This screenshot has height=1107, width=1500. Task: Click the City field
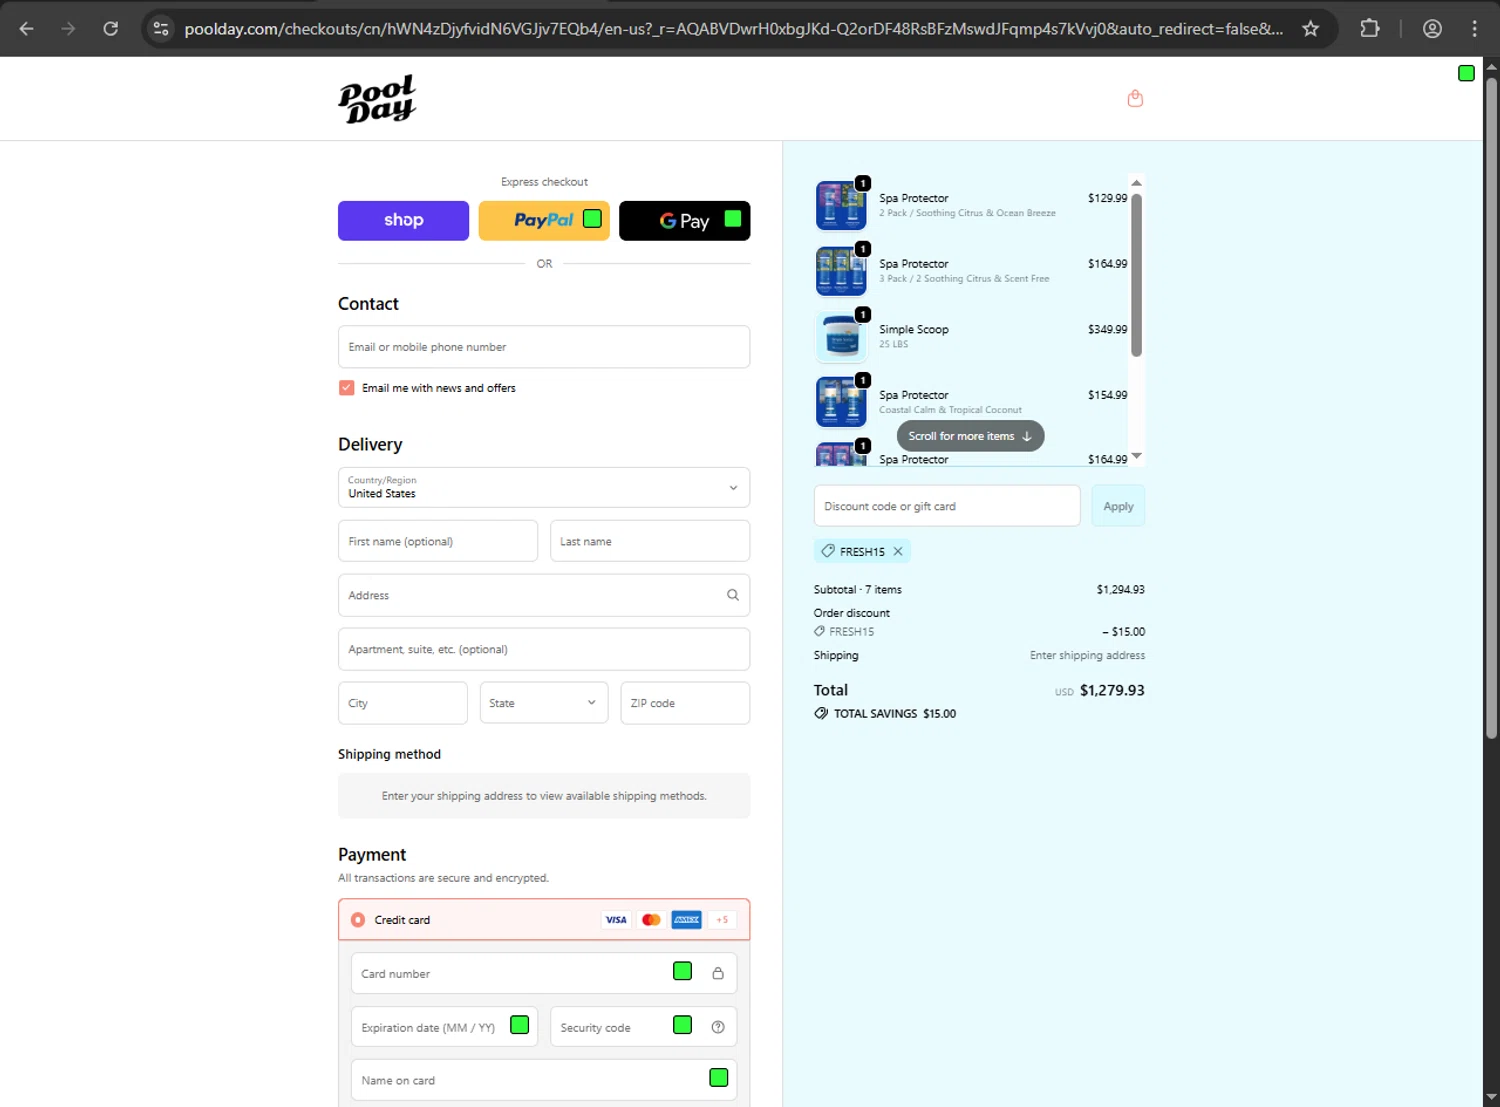pos(403,703)
